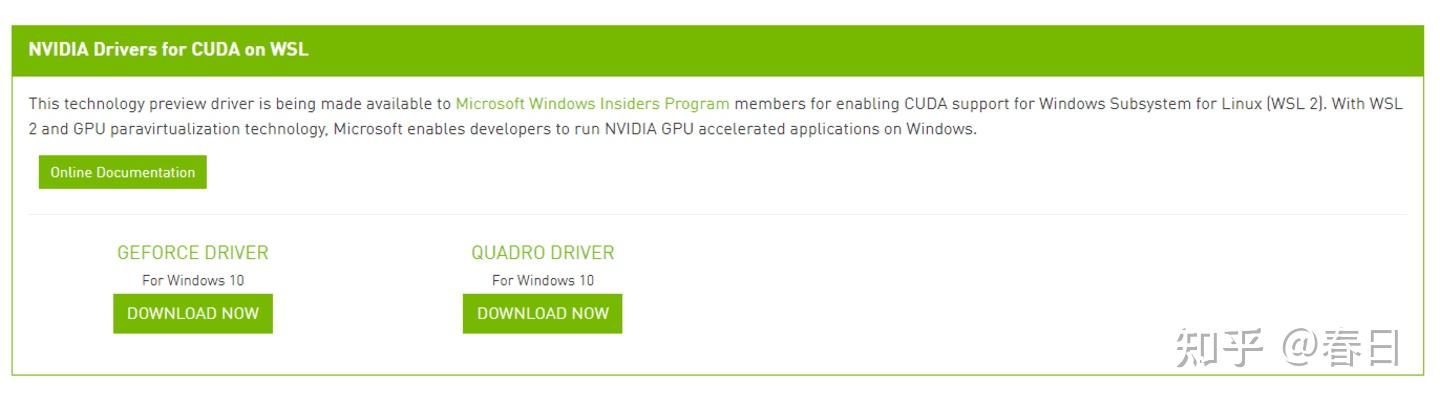Click the GEFORCE DRIVER heading

click(x=192, y=252)
